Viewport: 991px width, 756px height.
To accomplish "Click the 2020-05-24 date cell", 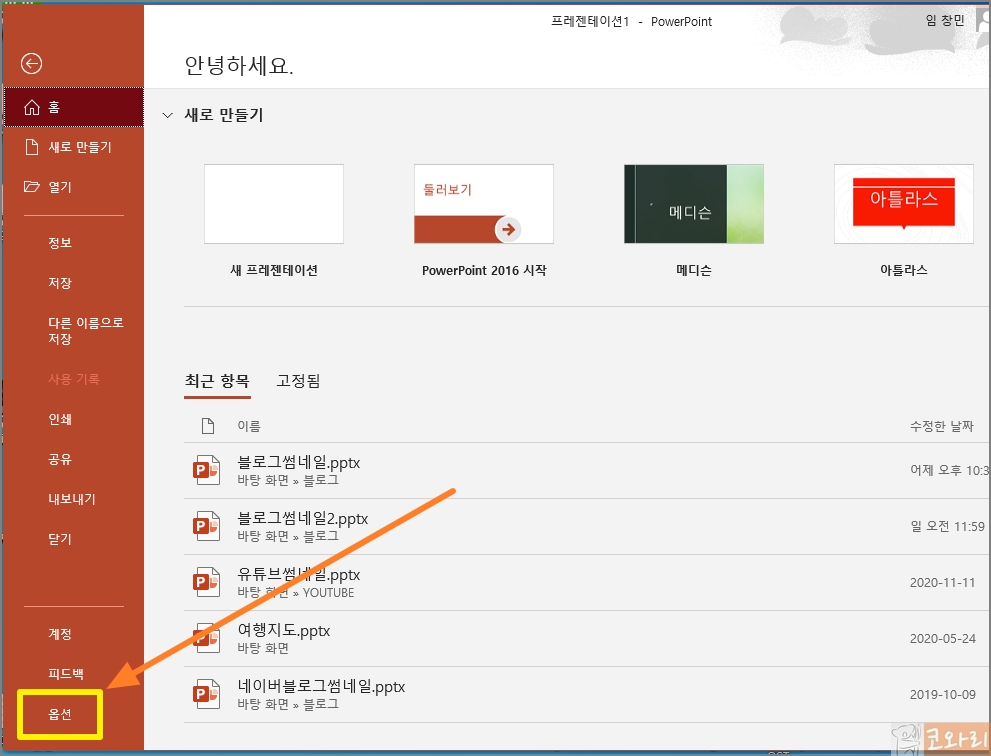I will 942,638.
